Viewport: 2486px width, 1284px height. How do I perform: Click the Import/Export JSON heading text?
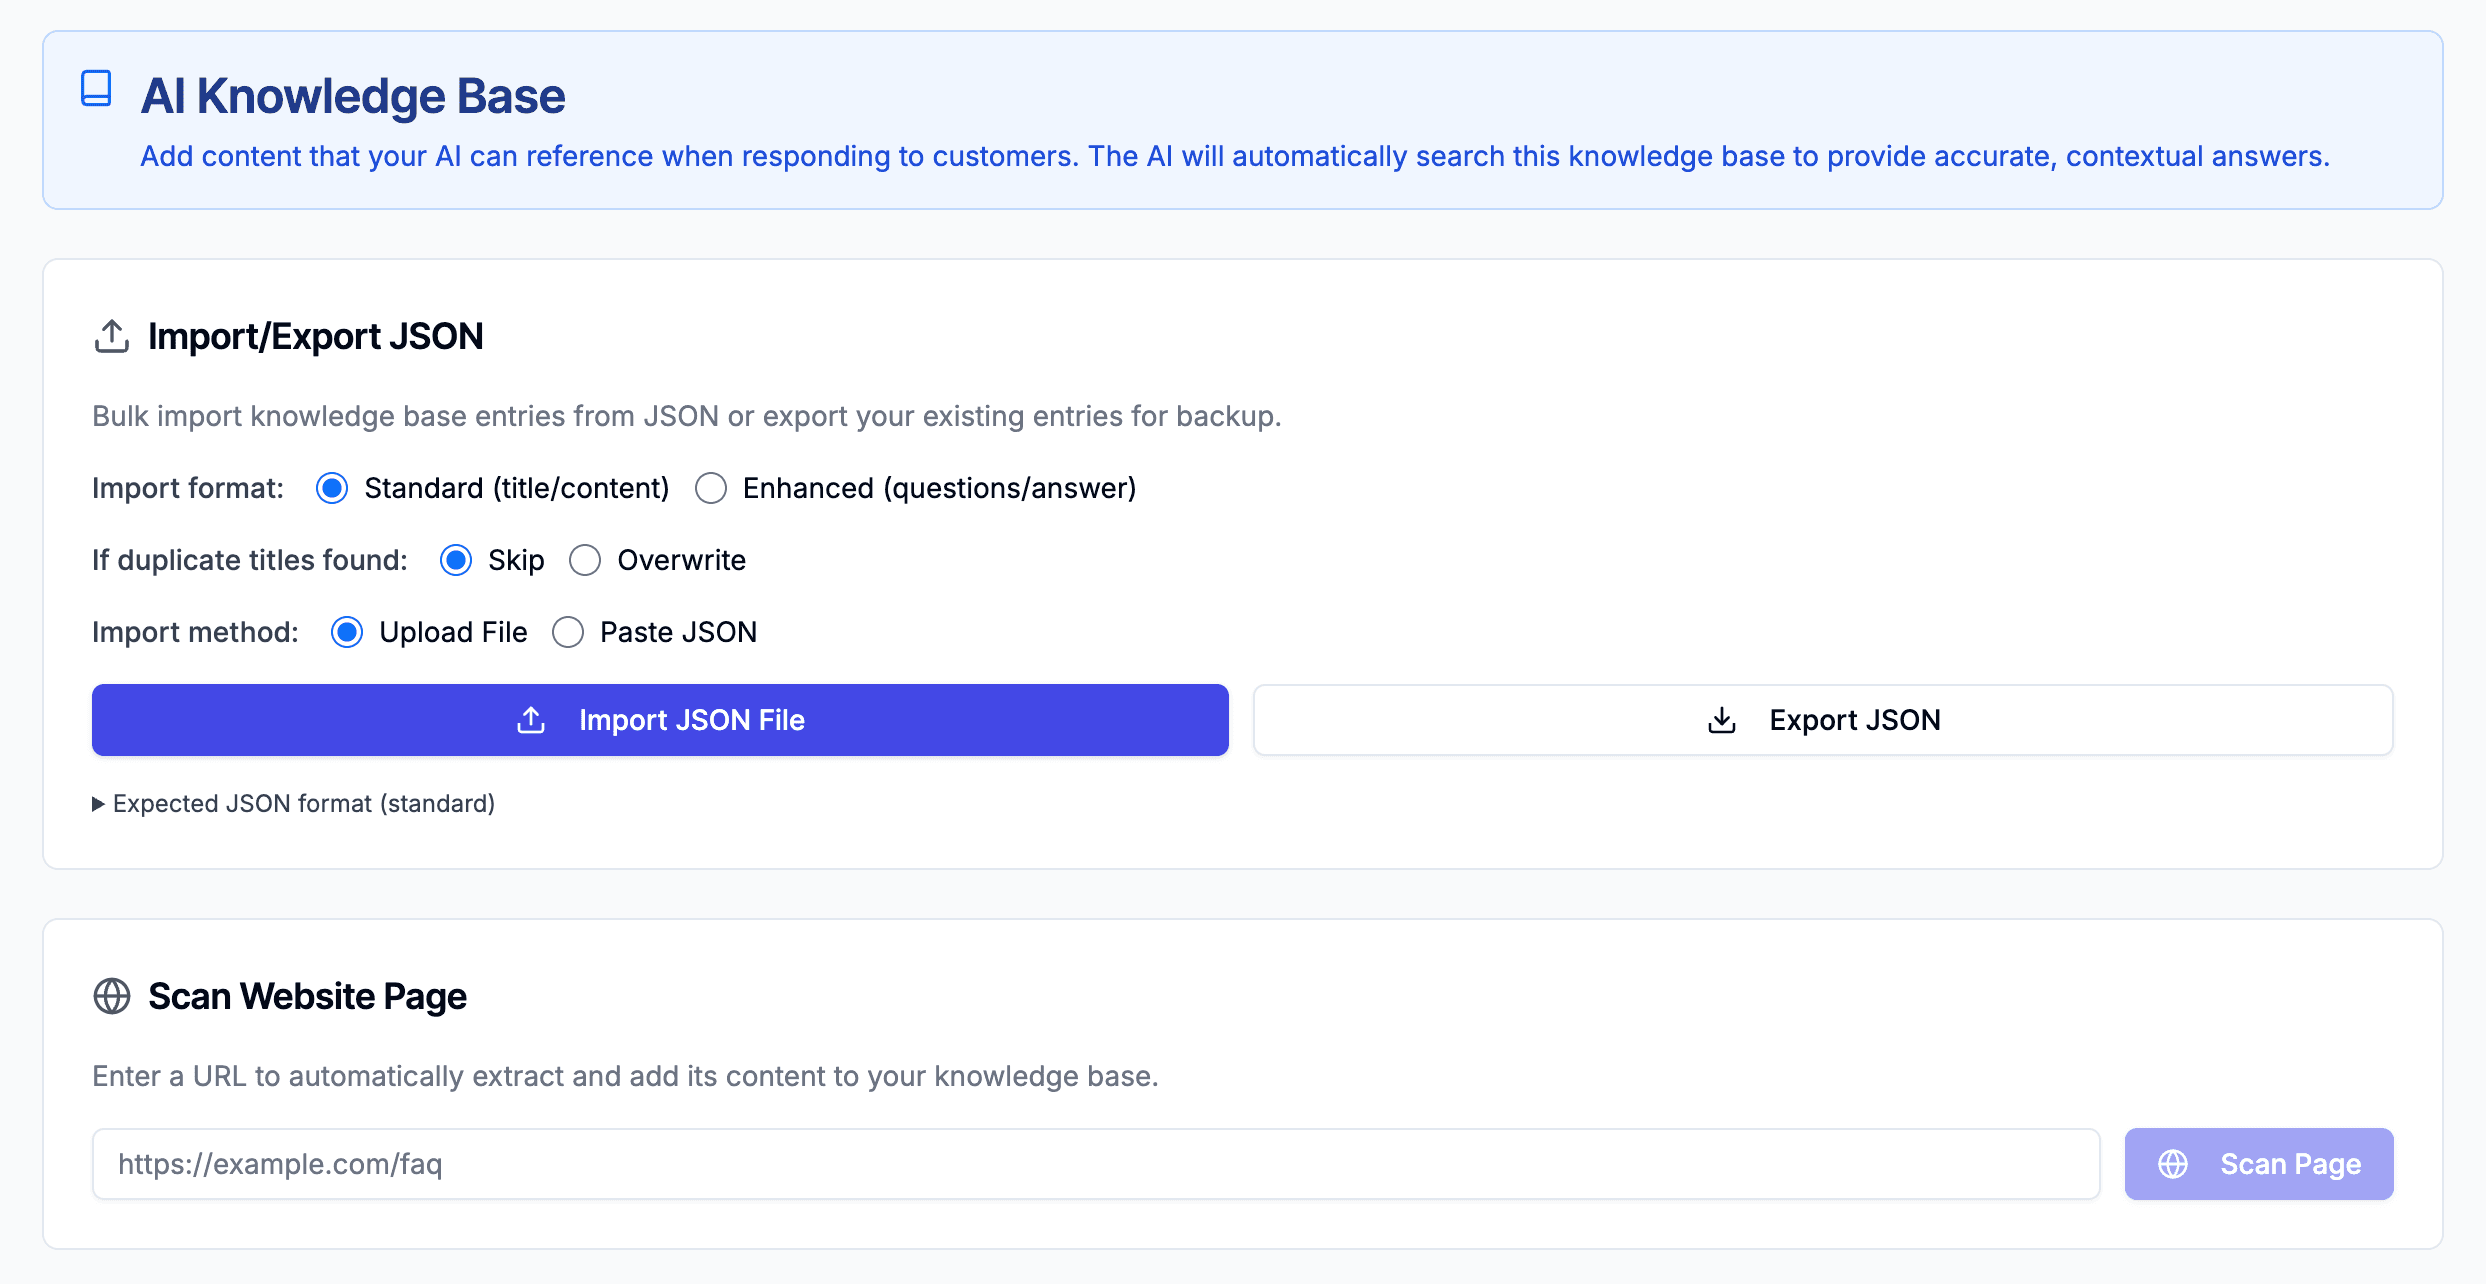[x=316, y=337]
